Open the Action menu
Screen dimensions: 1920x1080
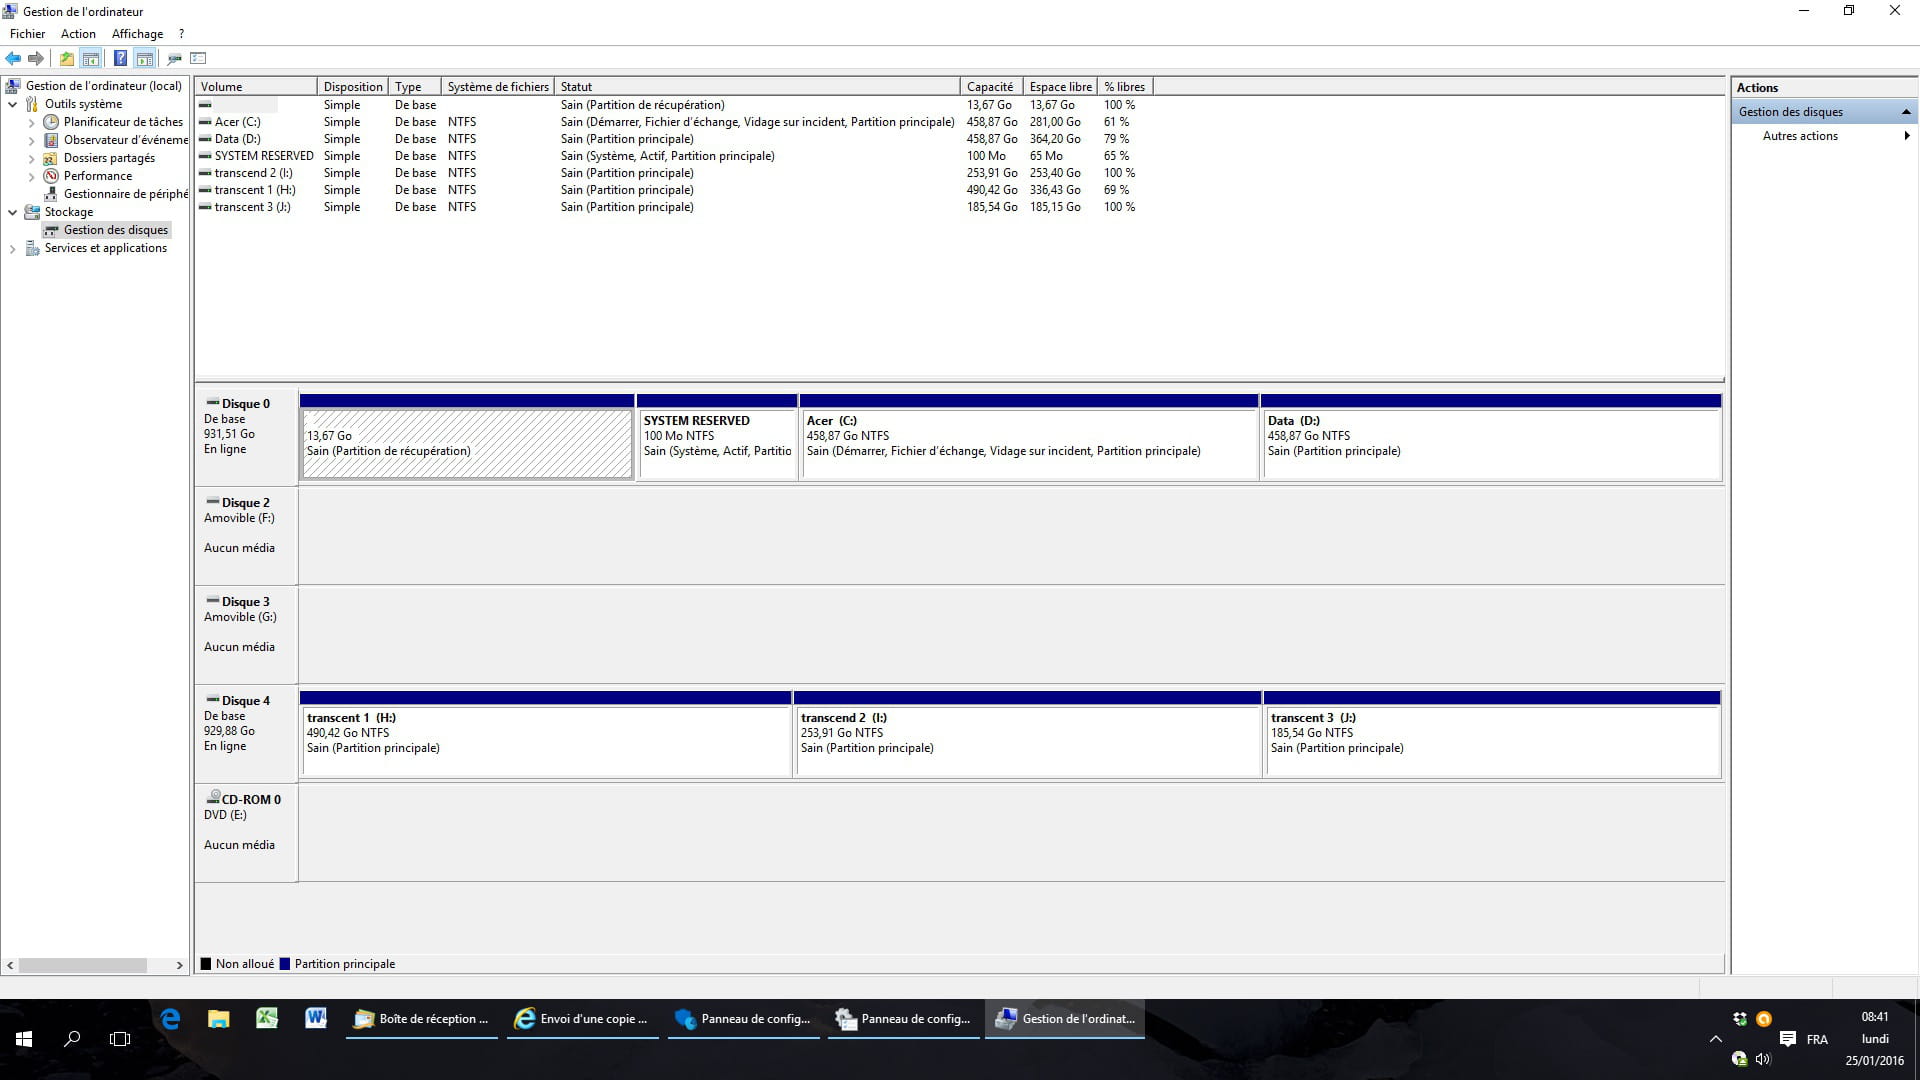point(78,34)
